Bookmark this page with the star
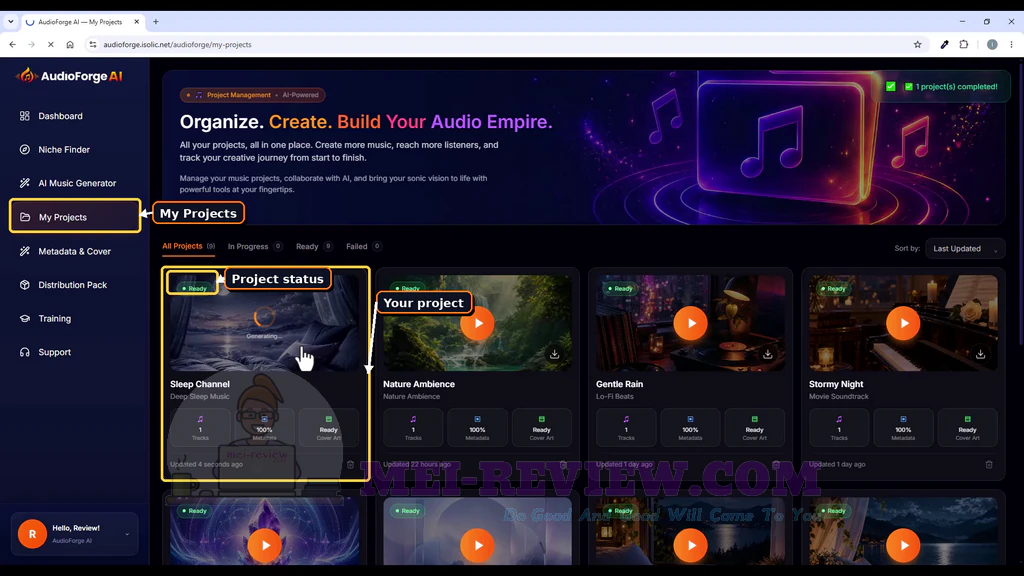The width and height of the screenshot is (1024, 576). (x=918, y=44)
